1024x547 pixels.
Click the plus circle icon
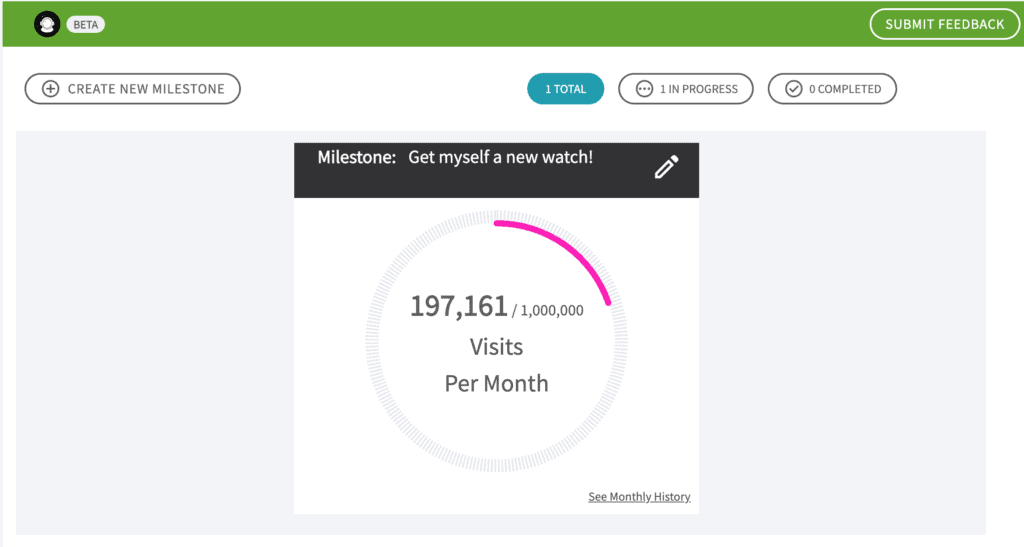50,89
